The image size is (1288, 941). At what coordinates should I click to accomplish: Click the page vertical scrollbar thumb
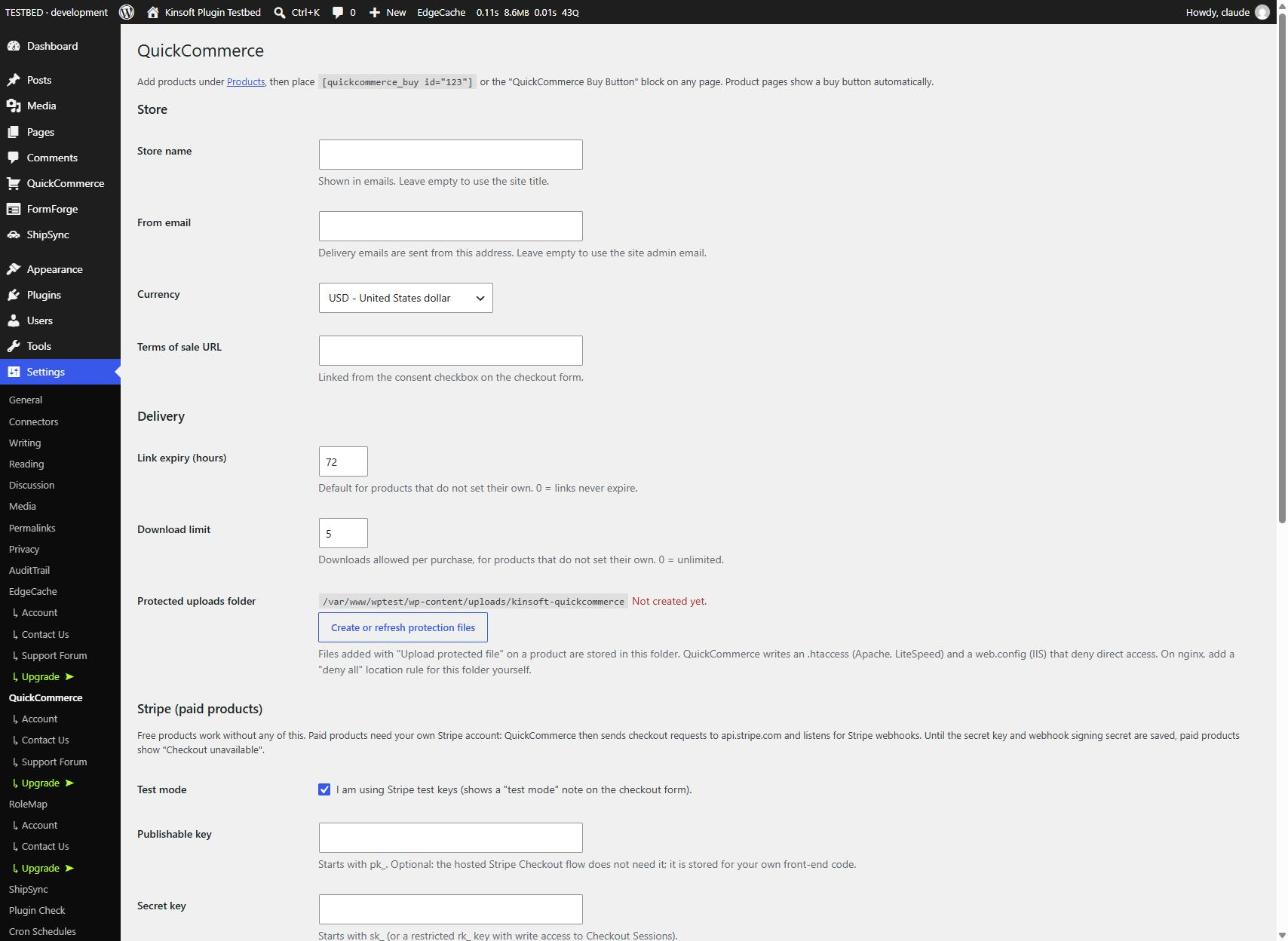(x=1282, y=270)
